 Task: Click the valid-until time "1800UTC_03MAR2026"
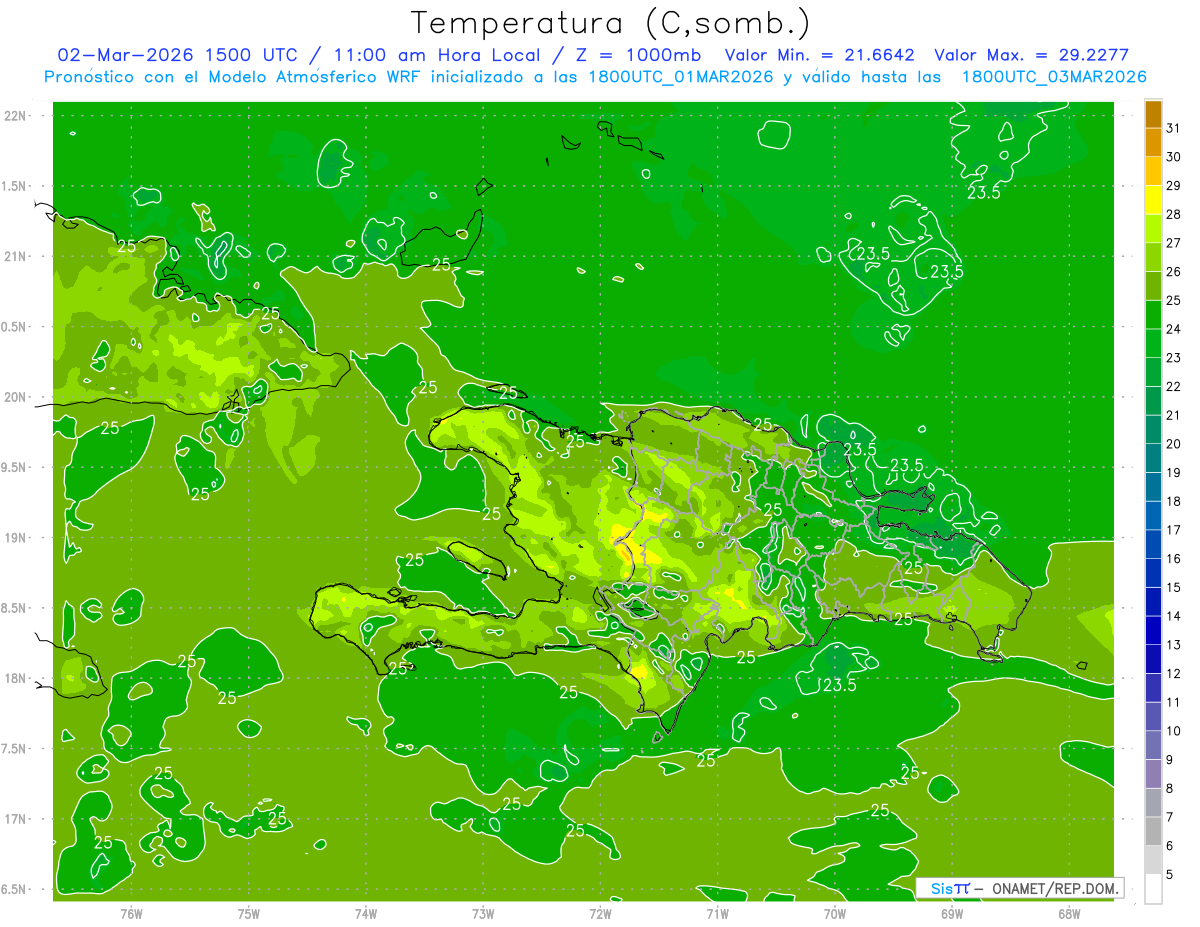(1053, 76)
